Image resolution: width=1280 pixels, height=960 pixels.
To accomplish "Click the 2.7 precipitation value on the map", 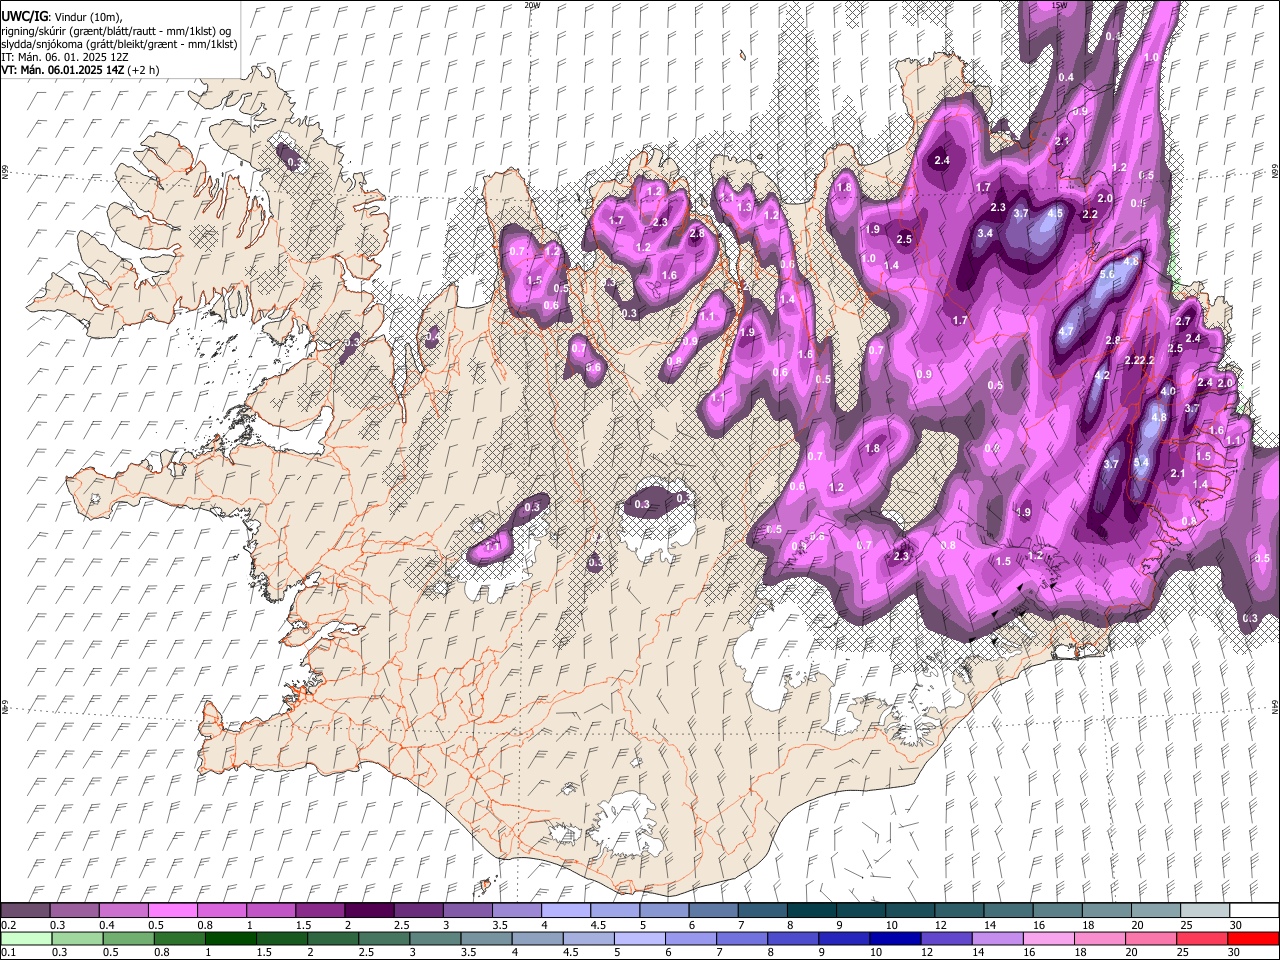I will coord(1183,321).
